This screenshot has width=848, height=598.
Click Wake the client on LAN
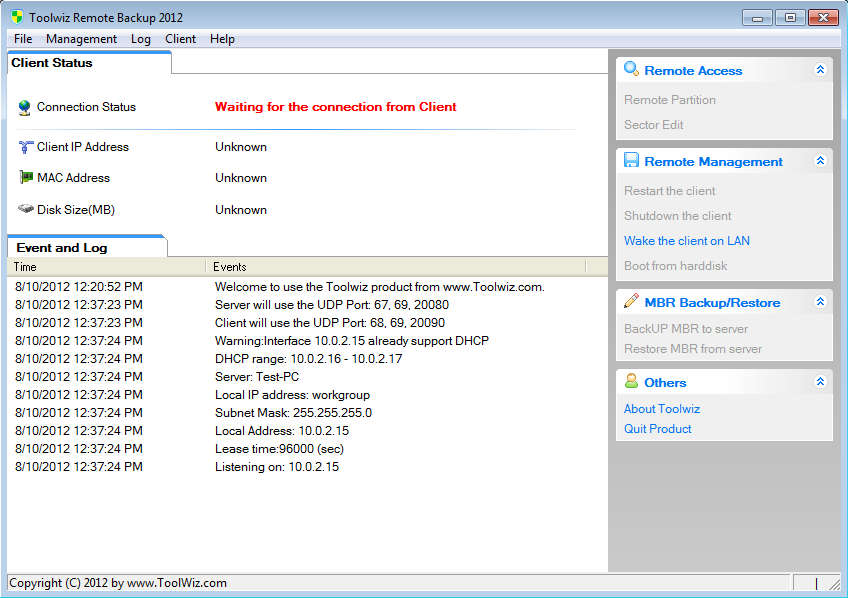pyautogui.click(x=686, y=241)
